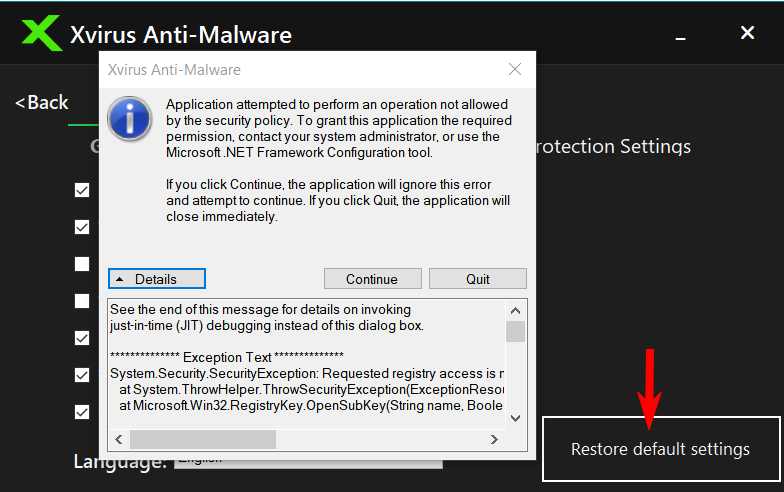Click Restore default settings

(660, 449)
